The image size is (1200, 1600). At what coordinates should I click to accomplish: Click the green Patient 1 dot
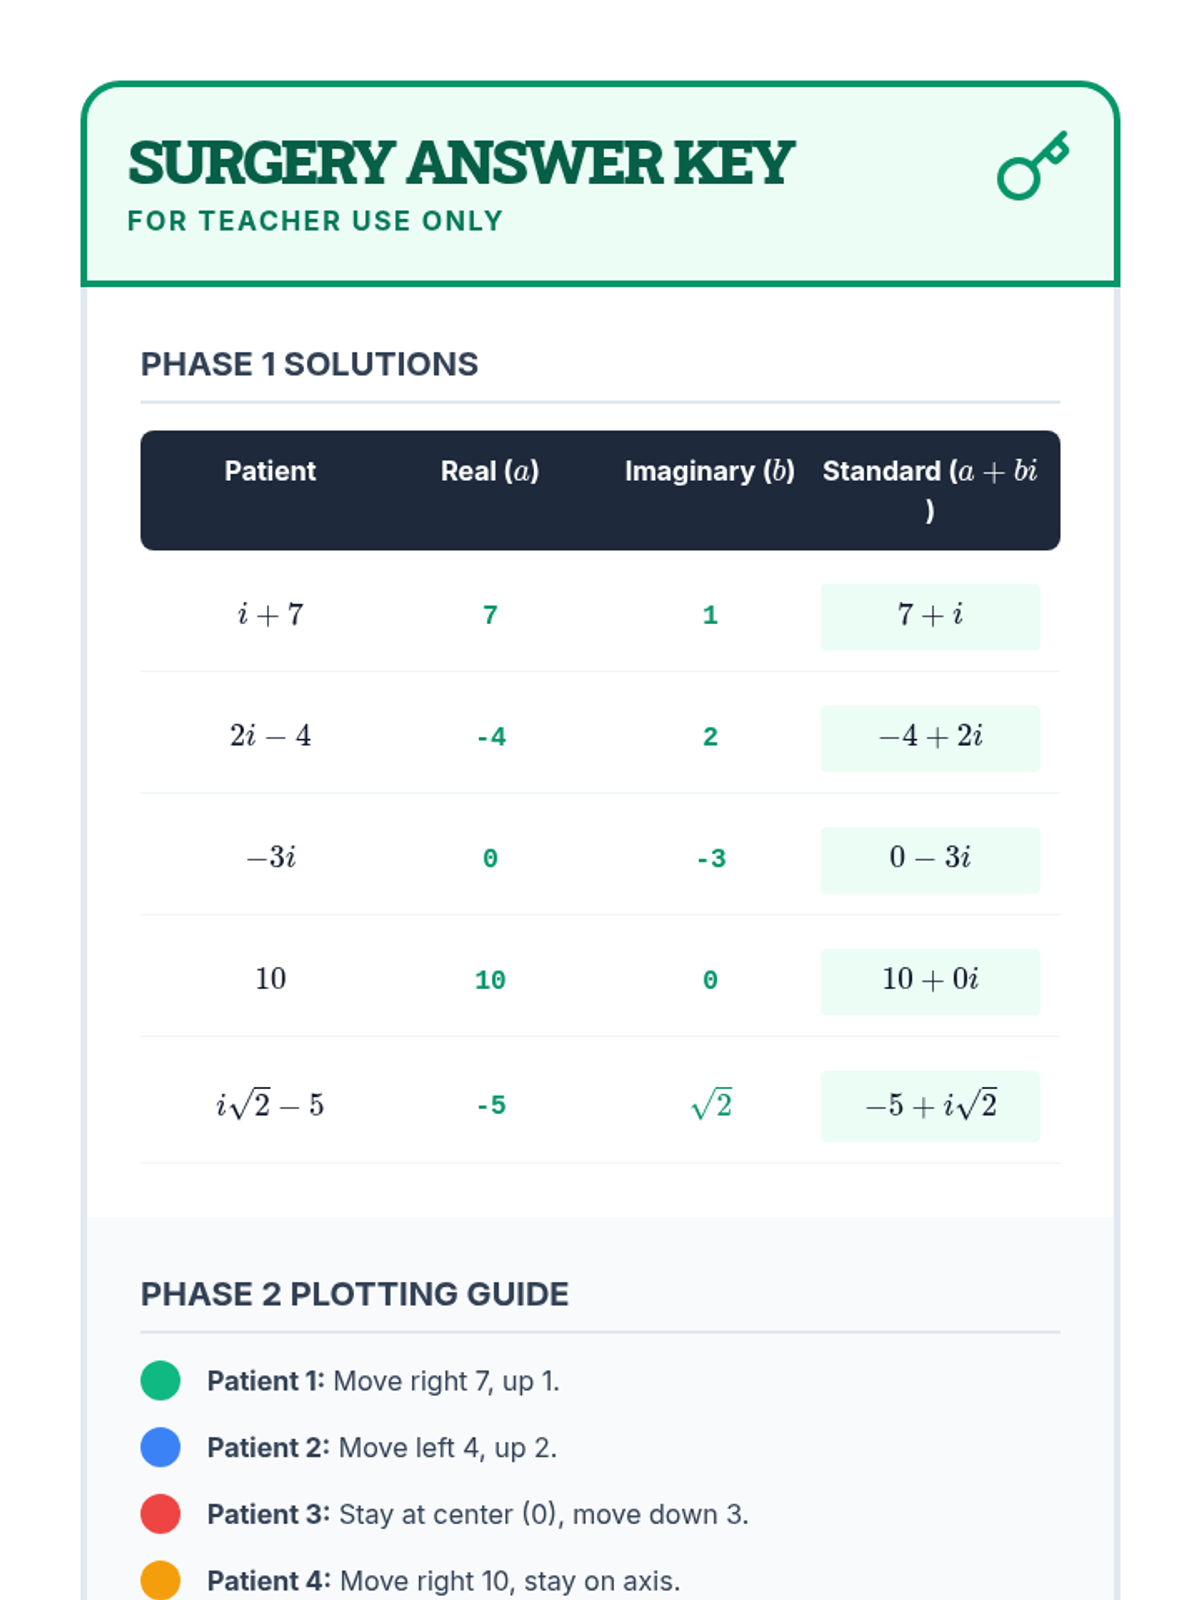(x=160, y=1380)
